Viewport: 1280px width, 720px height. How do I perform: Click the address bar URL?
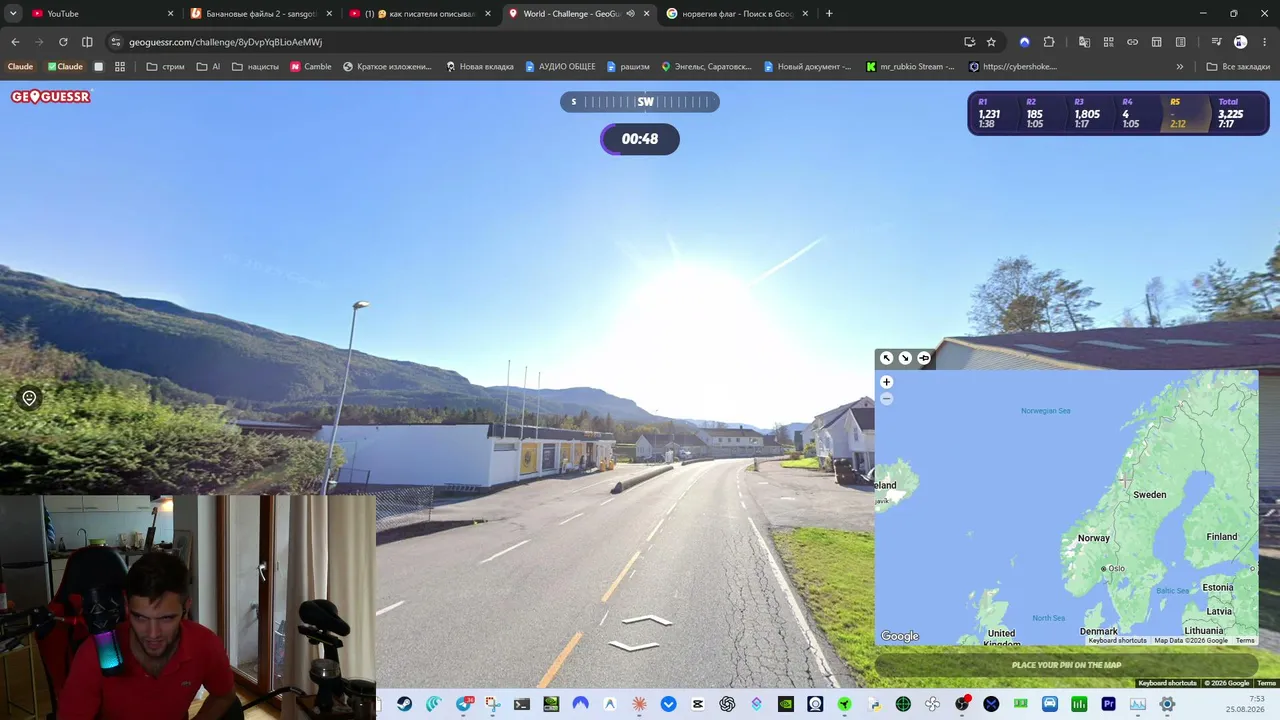pos(226,42)
